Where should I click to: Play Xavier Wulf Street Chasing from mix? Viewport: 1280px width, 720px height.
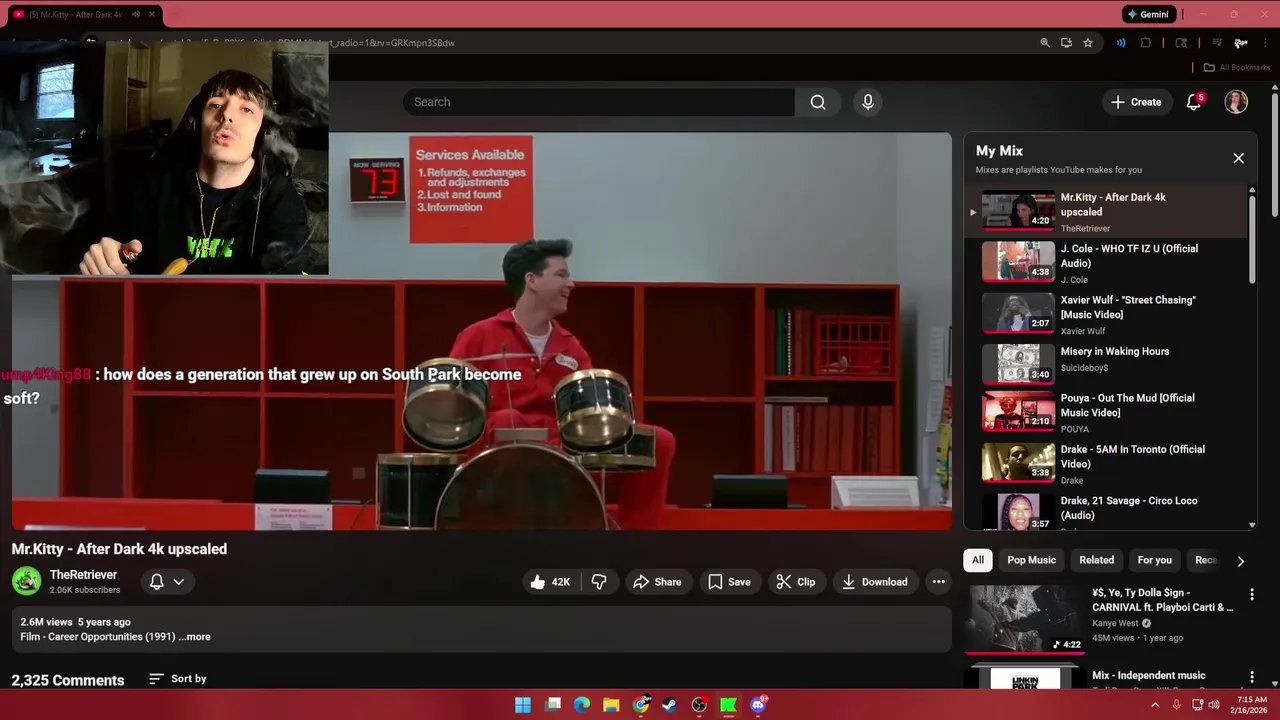coord(1107,314)
